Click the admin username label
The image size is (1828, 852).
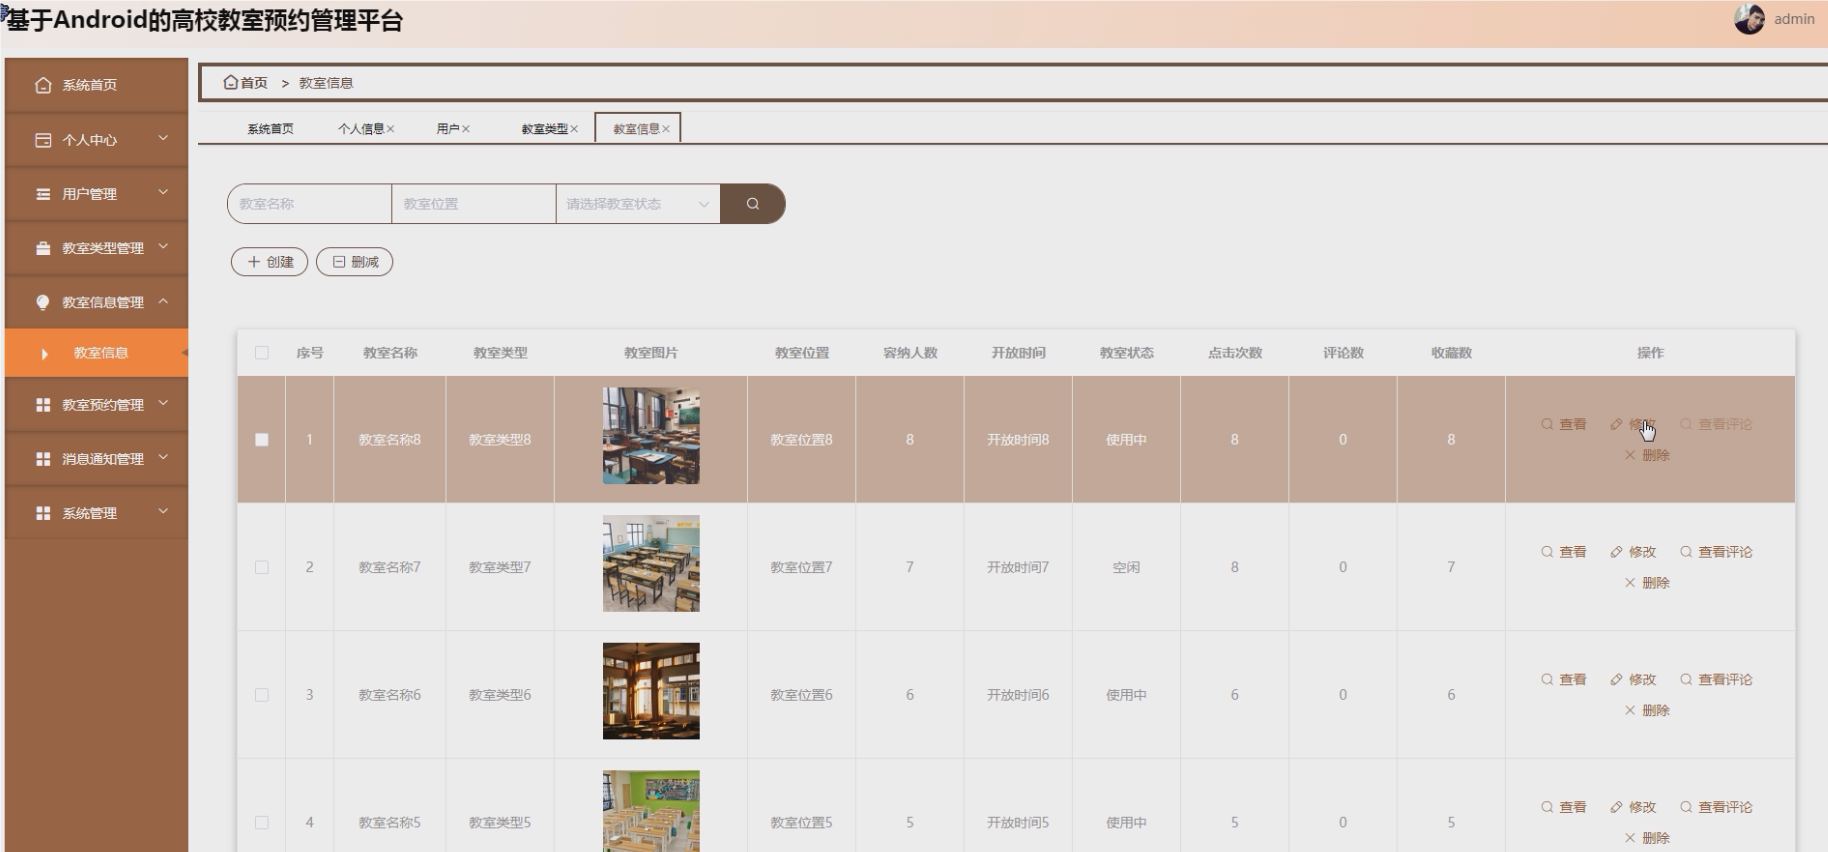coord(1794,19)
